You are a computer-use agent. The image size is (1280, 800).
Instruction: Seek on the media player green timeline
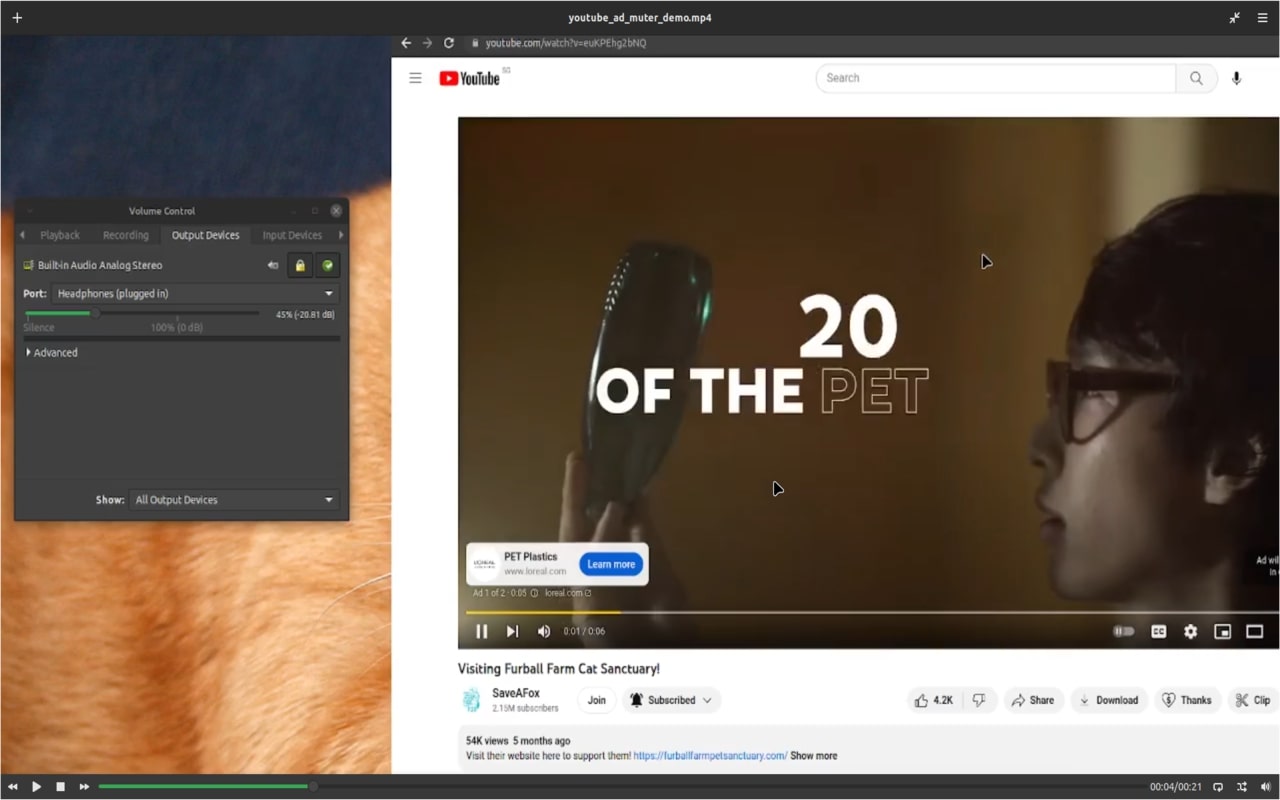click(620, 787)
